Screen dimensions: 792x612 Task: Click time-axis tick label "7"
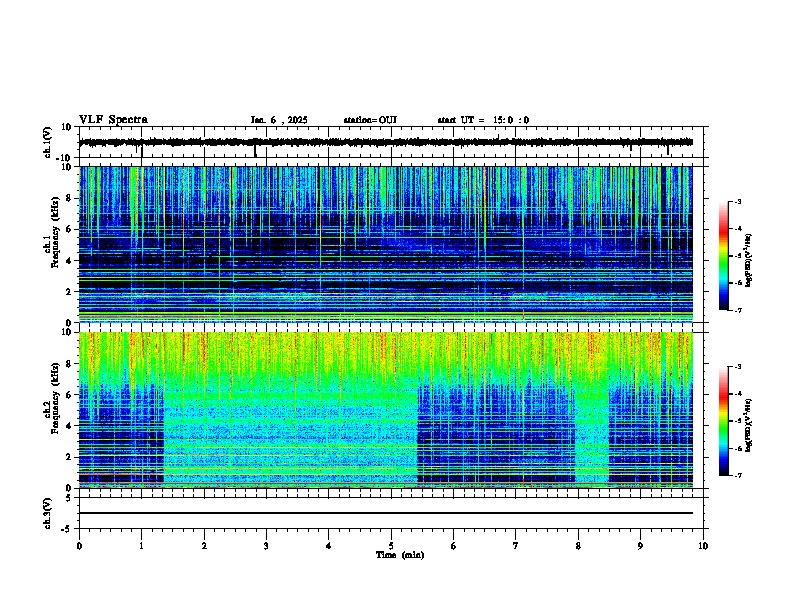516,546
